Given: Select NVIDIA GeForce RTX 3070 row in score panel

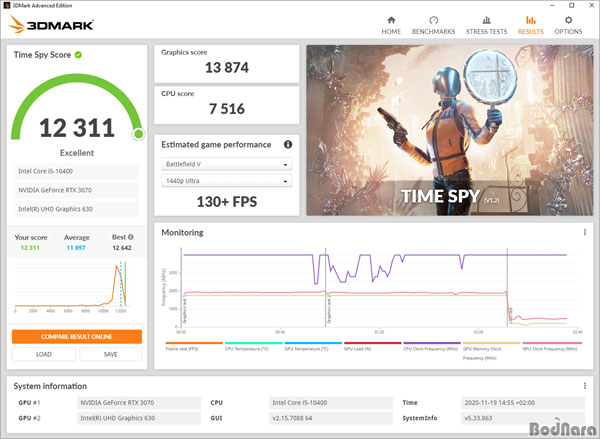Looking at the screenshot, I should tap(77, 190).
